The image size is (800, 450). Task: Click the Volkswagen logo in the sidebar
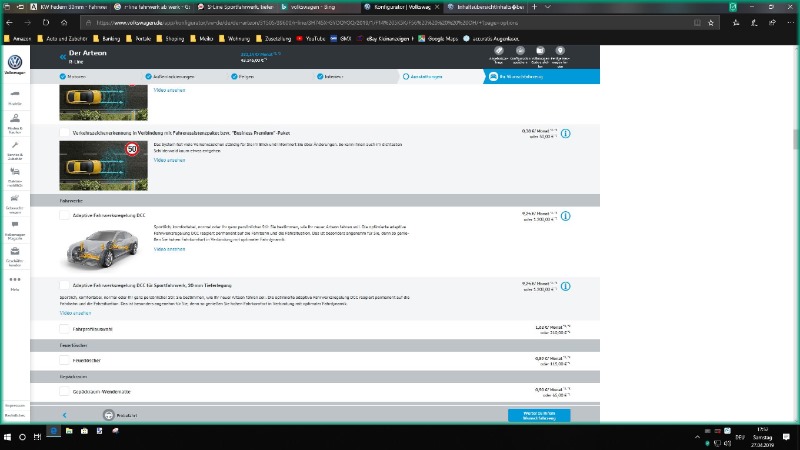(x=14, y=60)
